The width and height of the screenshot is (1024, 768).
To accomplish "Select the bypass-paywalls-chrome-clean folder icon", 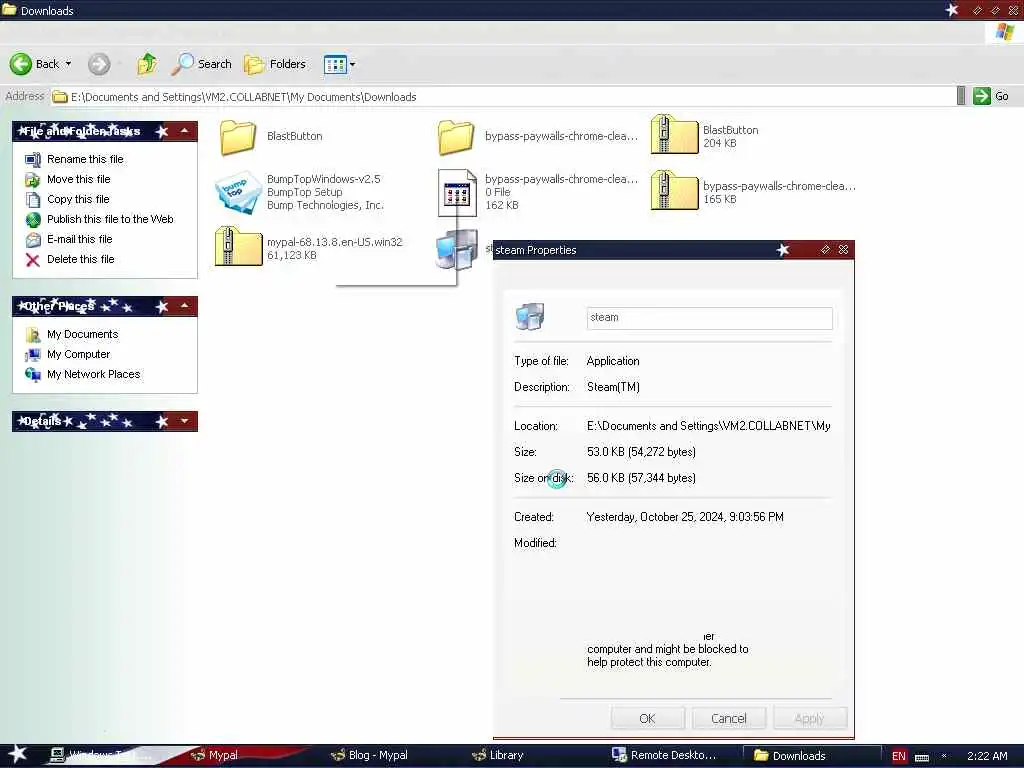I will [x=456, y=136].
